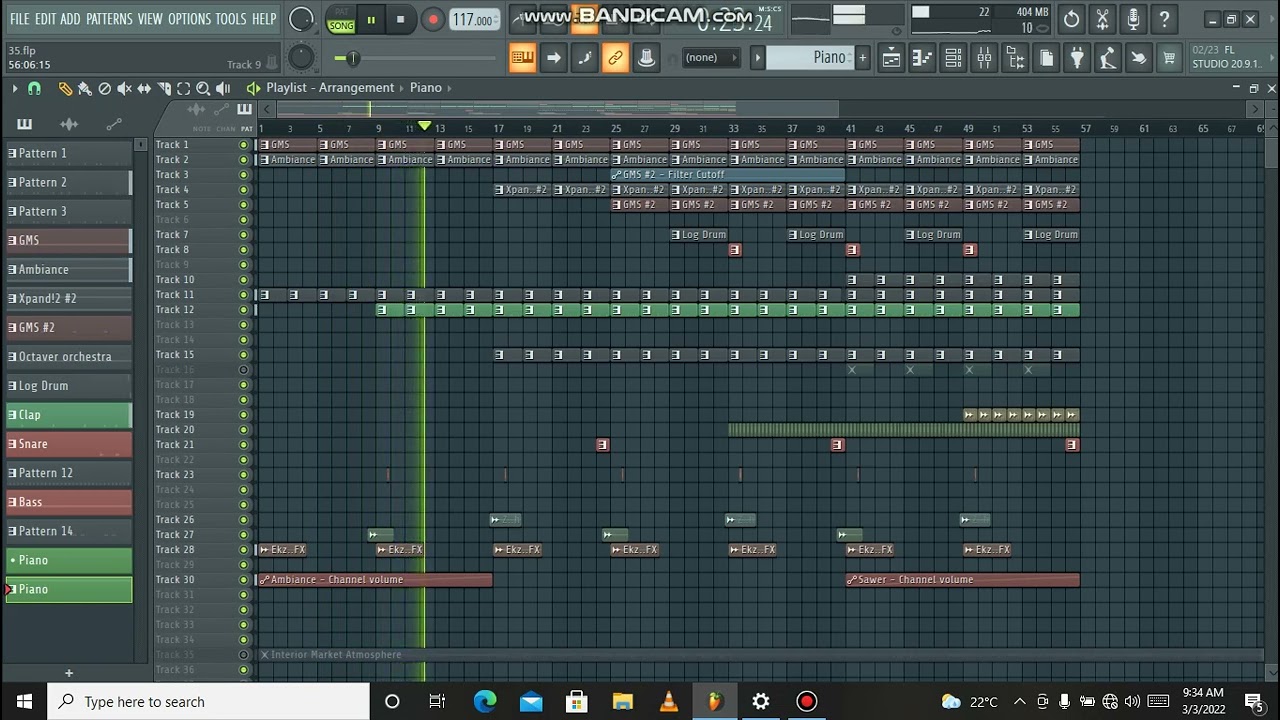The height and width of the screenshot is (720, 1280).
Task: Select Log Drum pattern in picker
Action: click(69, 385)
